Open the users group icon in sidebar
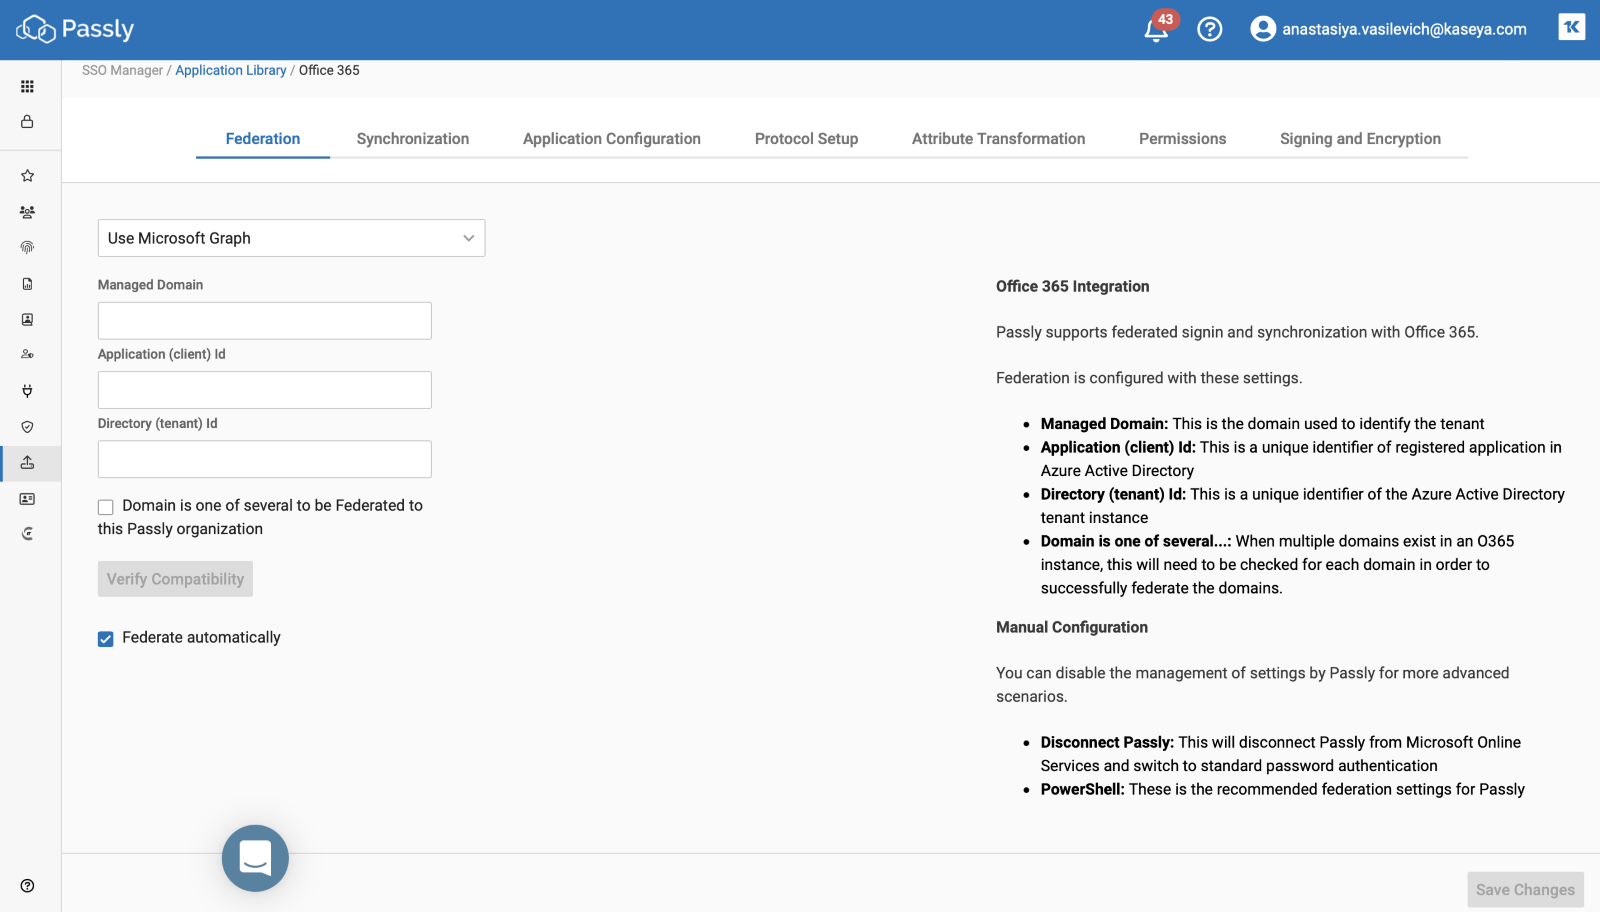Image resolution: width=1600 pixels, height=912 pixels. pos(27,212)
